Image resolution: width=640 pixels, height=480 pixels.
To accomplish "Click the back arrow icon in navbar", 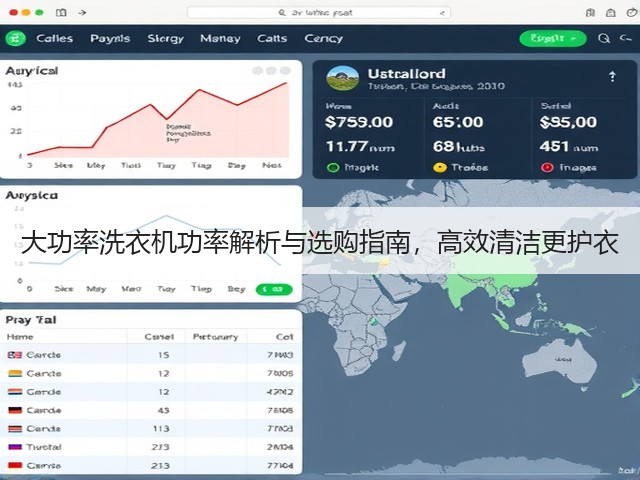I will [625, 38].
